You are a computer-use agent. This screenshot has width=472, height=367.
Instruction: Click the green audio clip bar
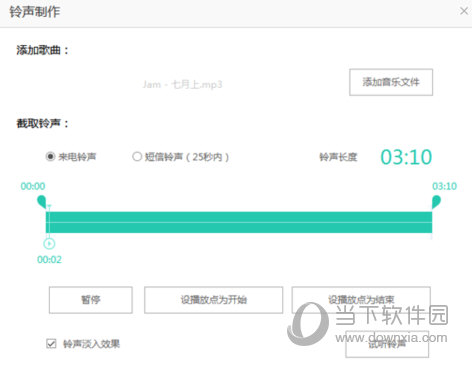pos(239,222)
